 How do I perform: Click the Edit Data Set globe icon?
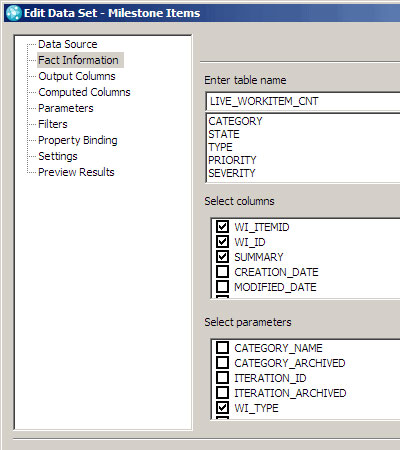(14, 13)
